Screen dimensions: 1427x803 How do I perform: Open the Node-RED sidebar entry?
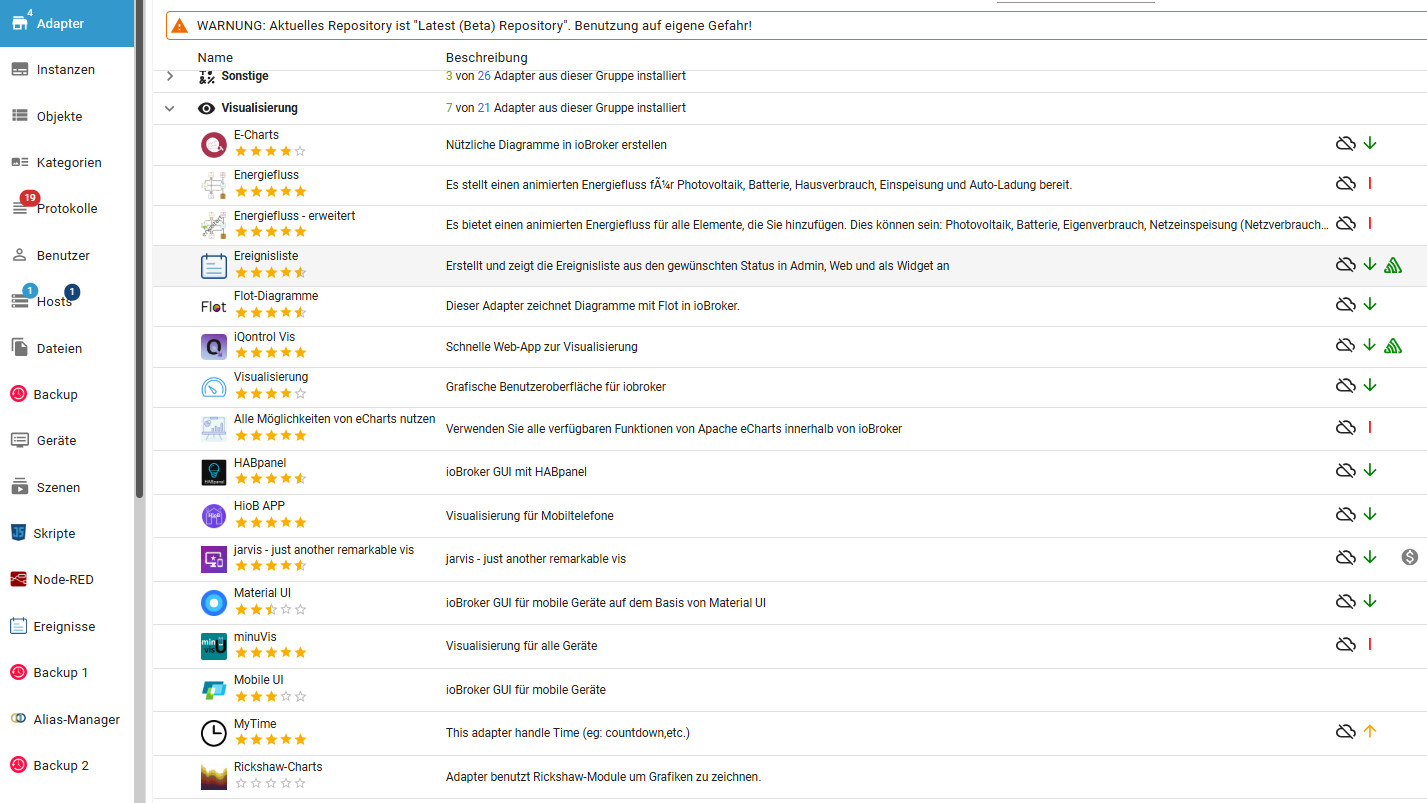[x=64, y=580]
